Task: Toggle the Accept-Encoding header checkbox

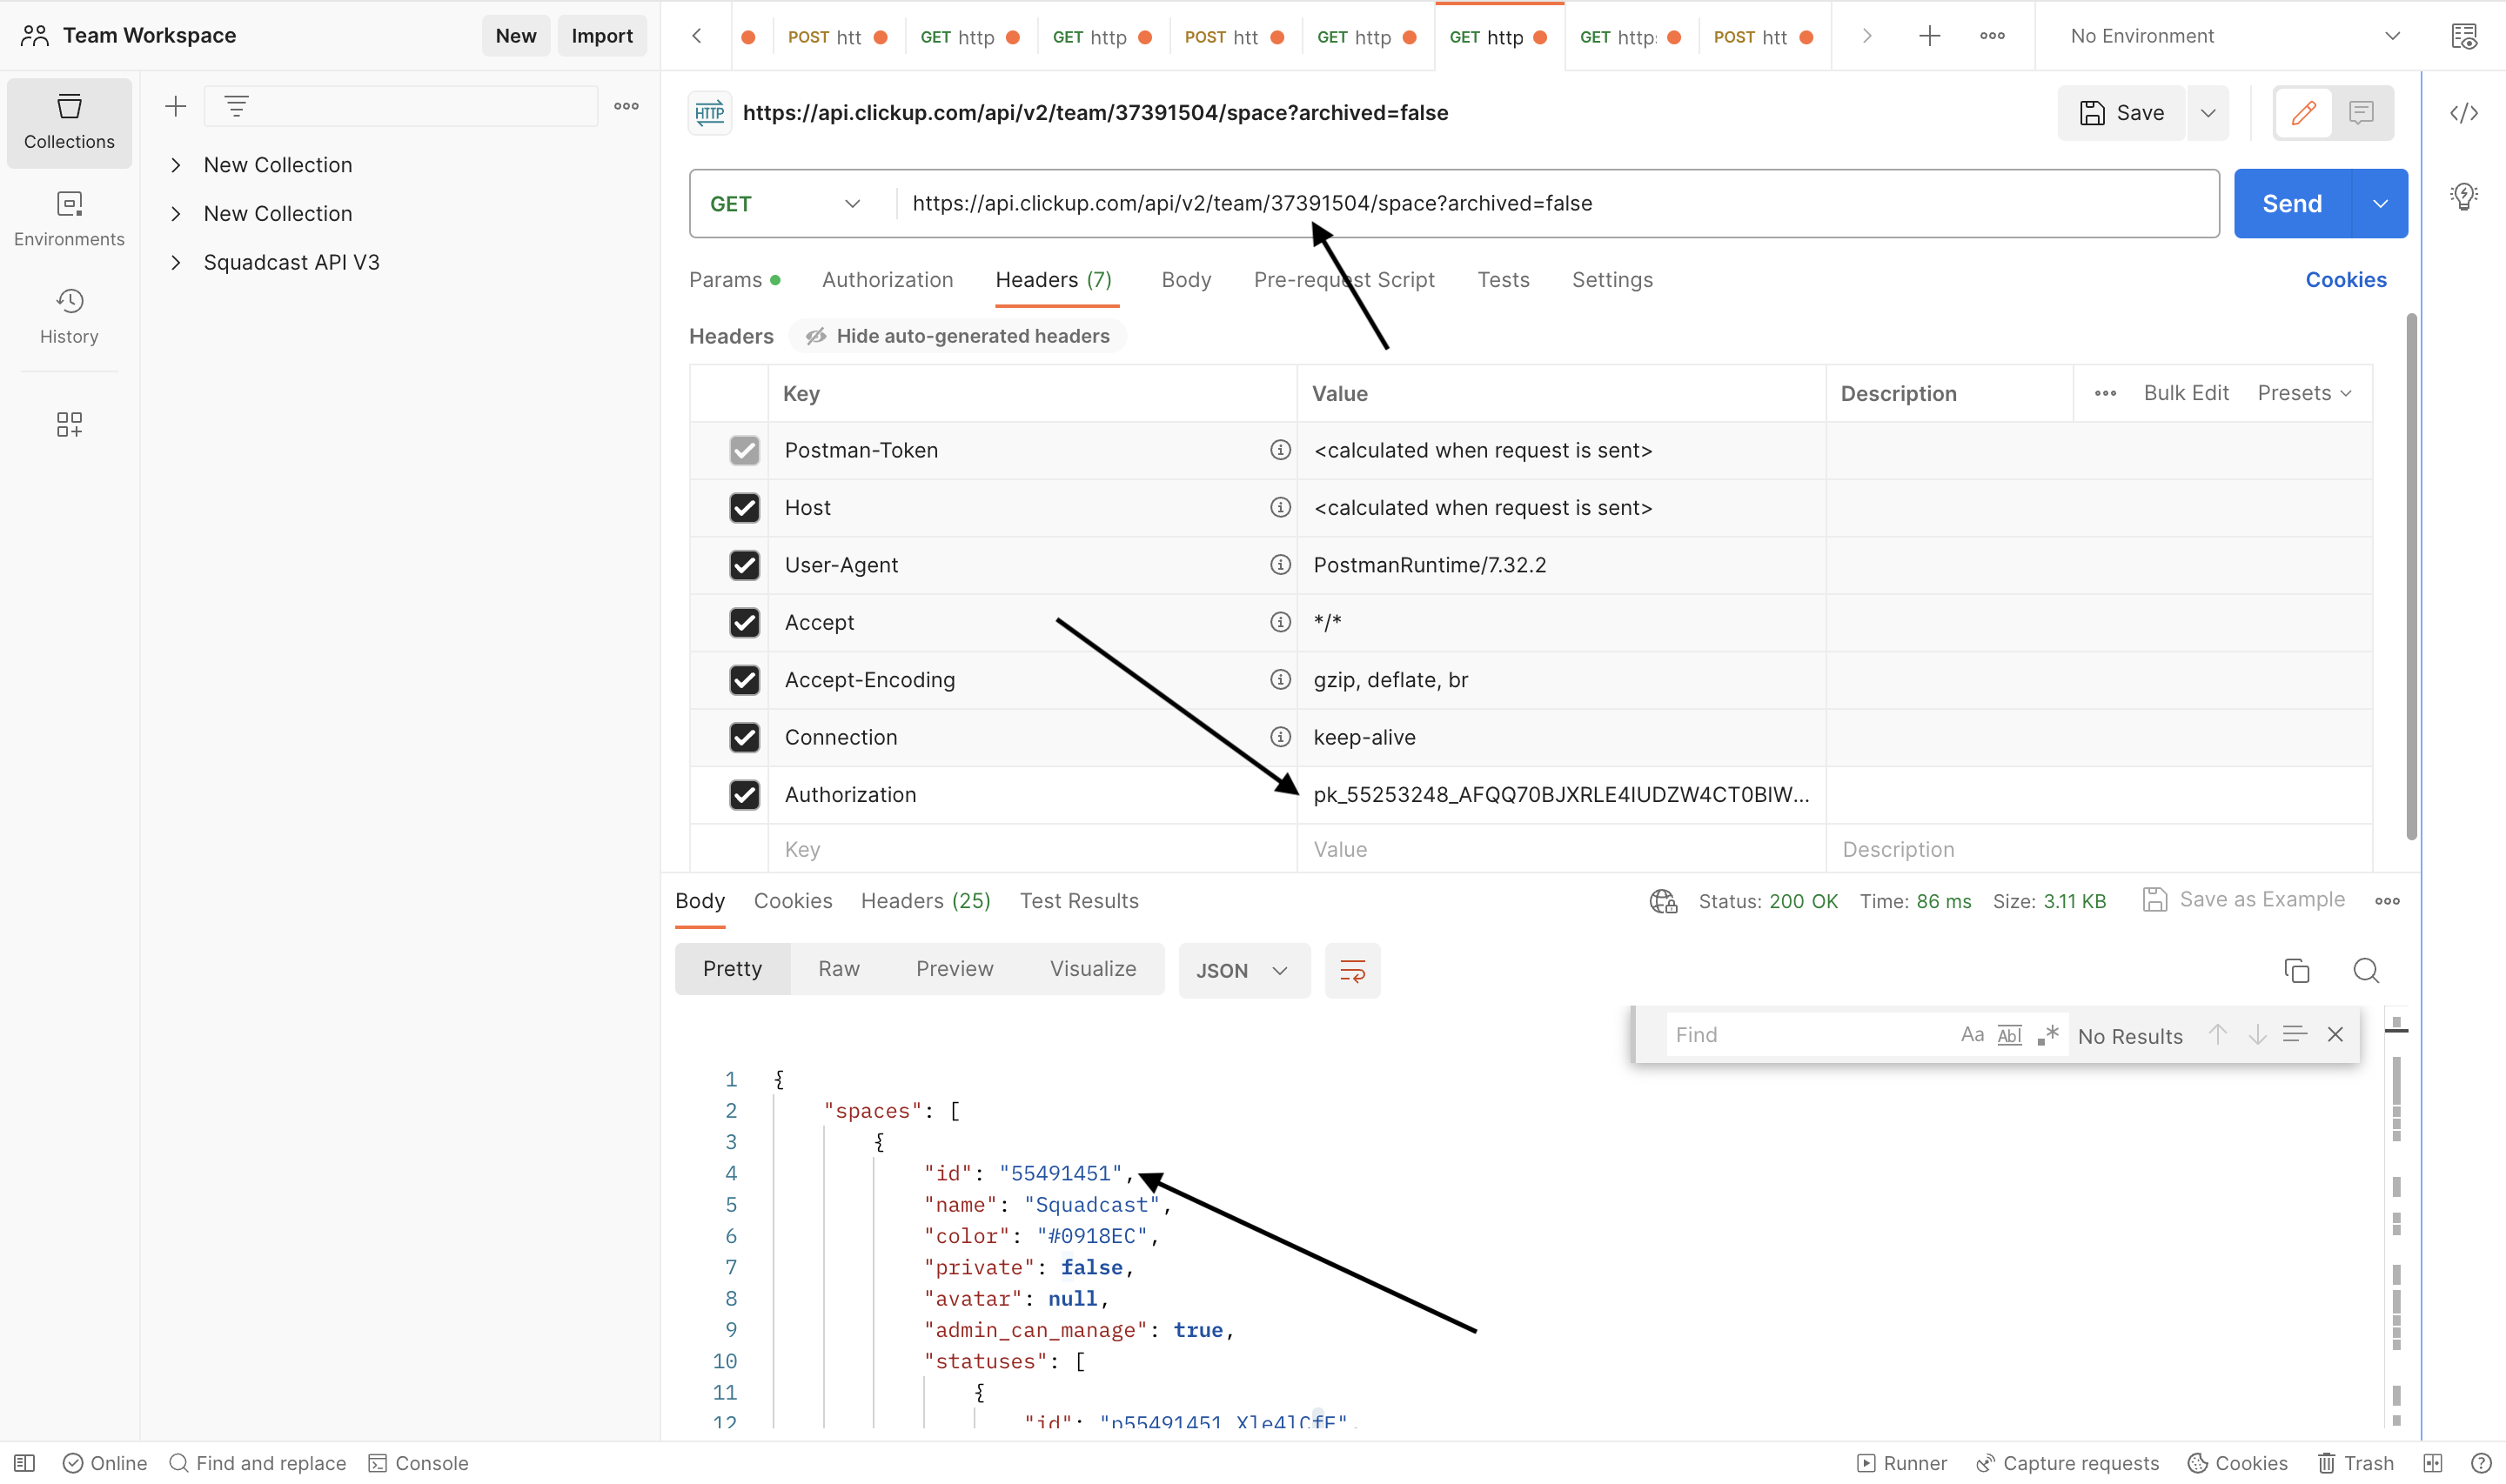Action: (744, 680)
